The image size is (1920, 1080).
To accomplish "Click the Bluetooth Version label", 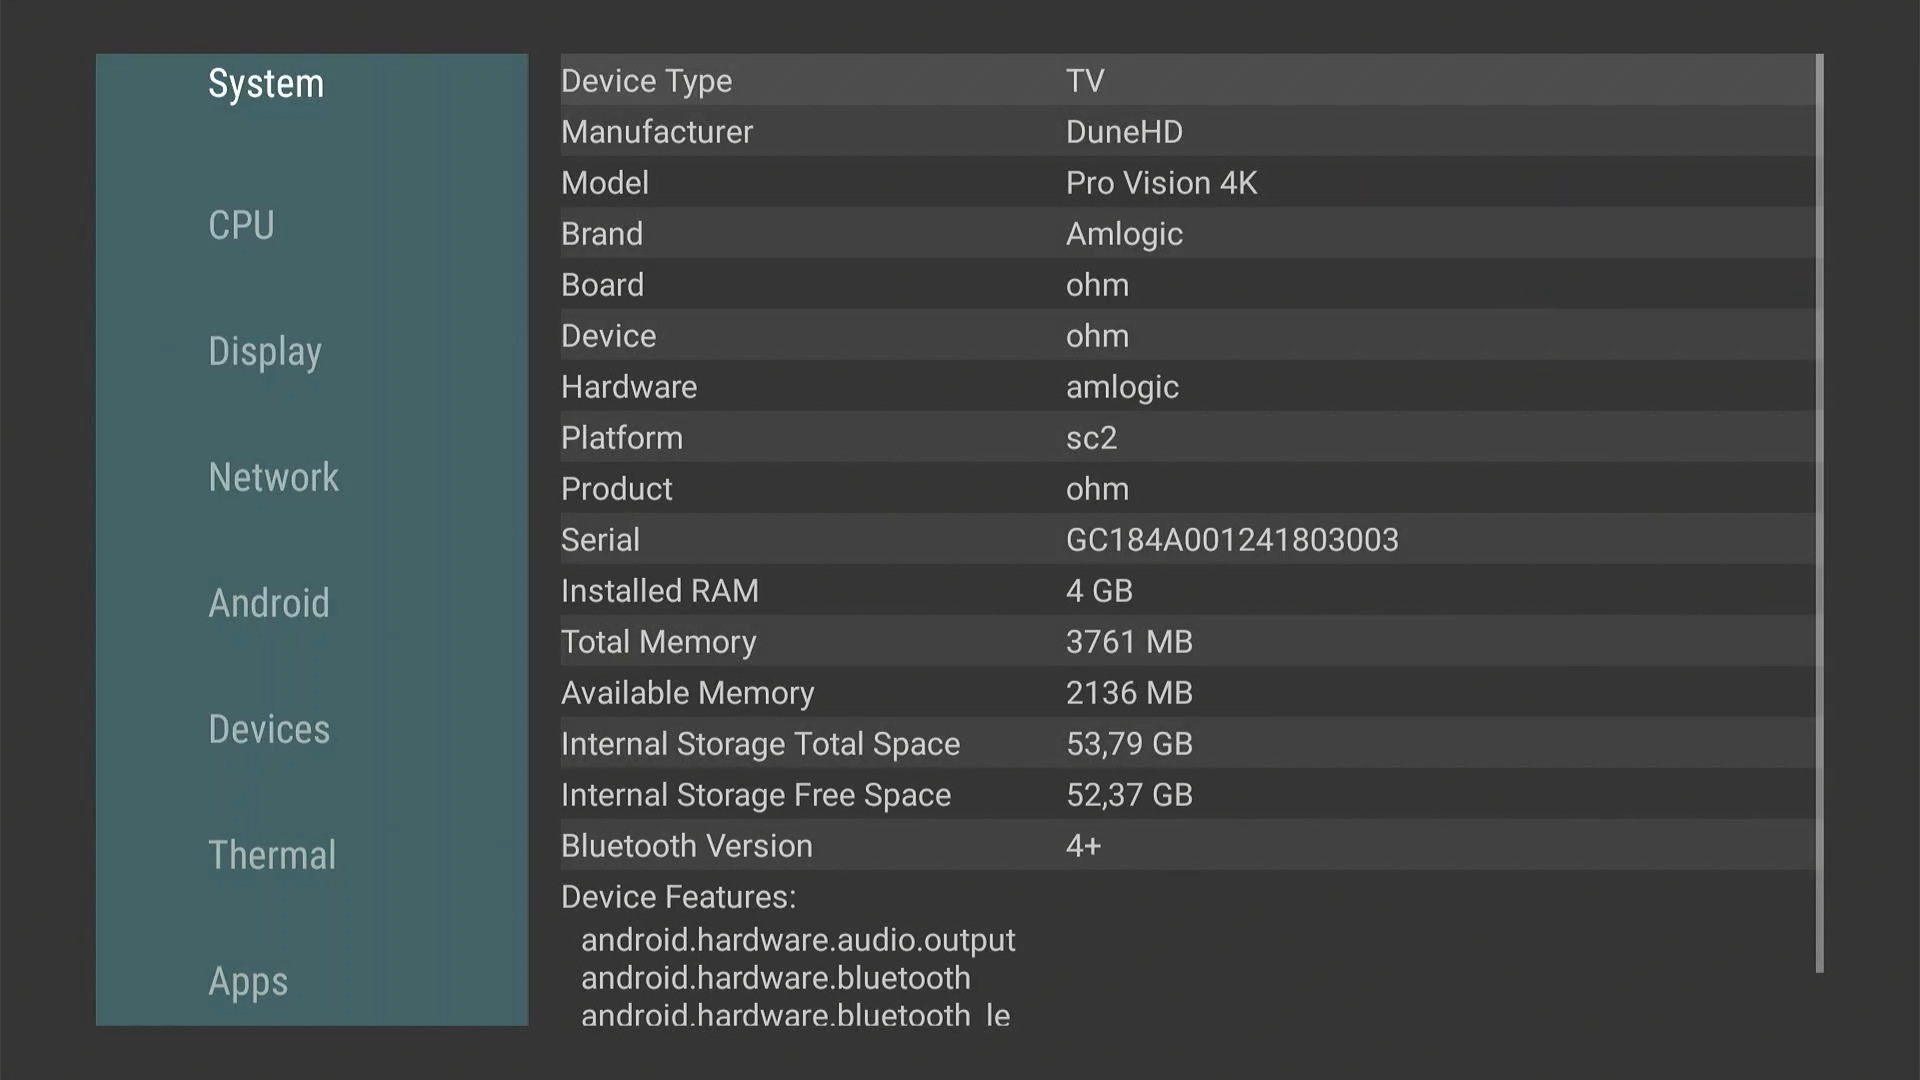I will tap(687, 846).
